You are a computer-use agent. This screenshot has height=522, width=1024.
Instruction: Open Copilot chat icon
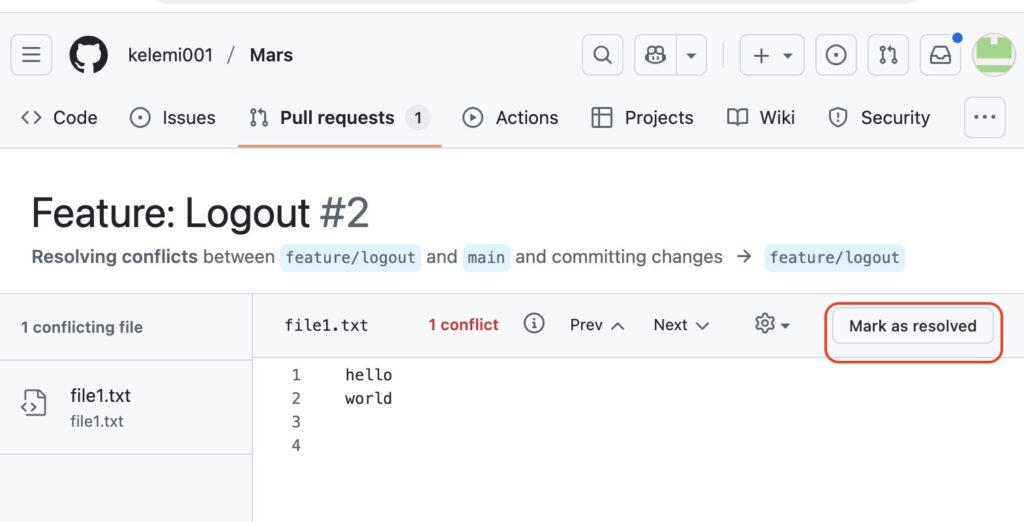656,55
